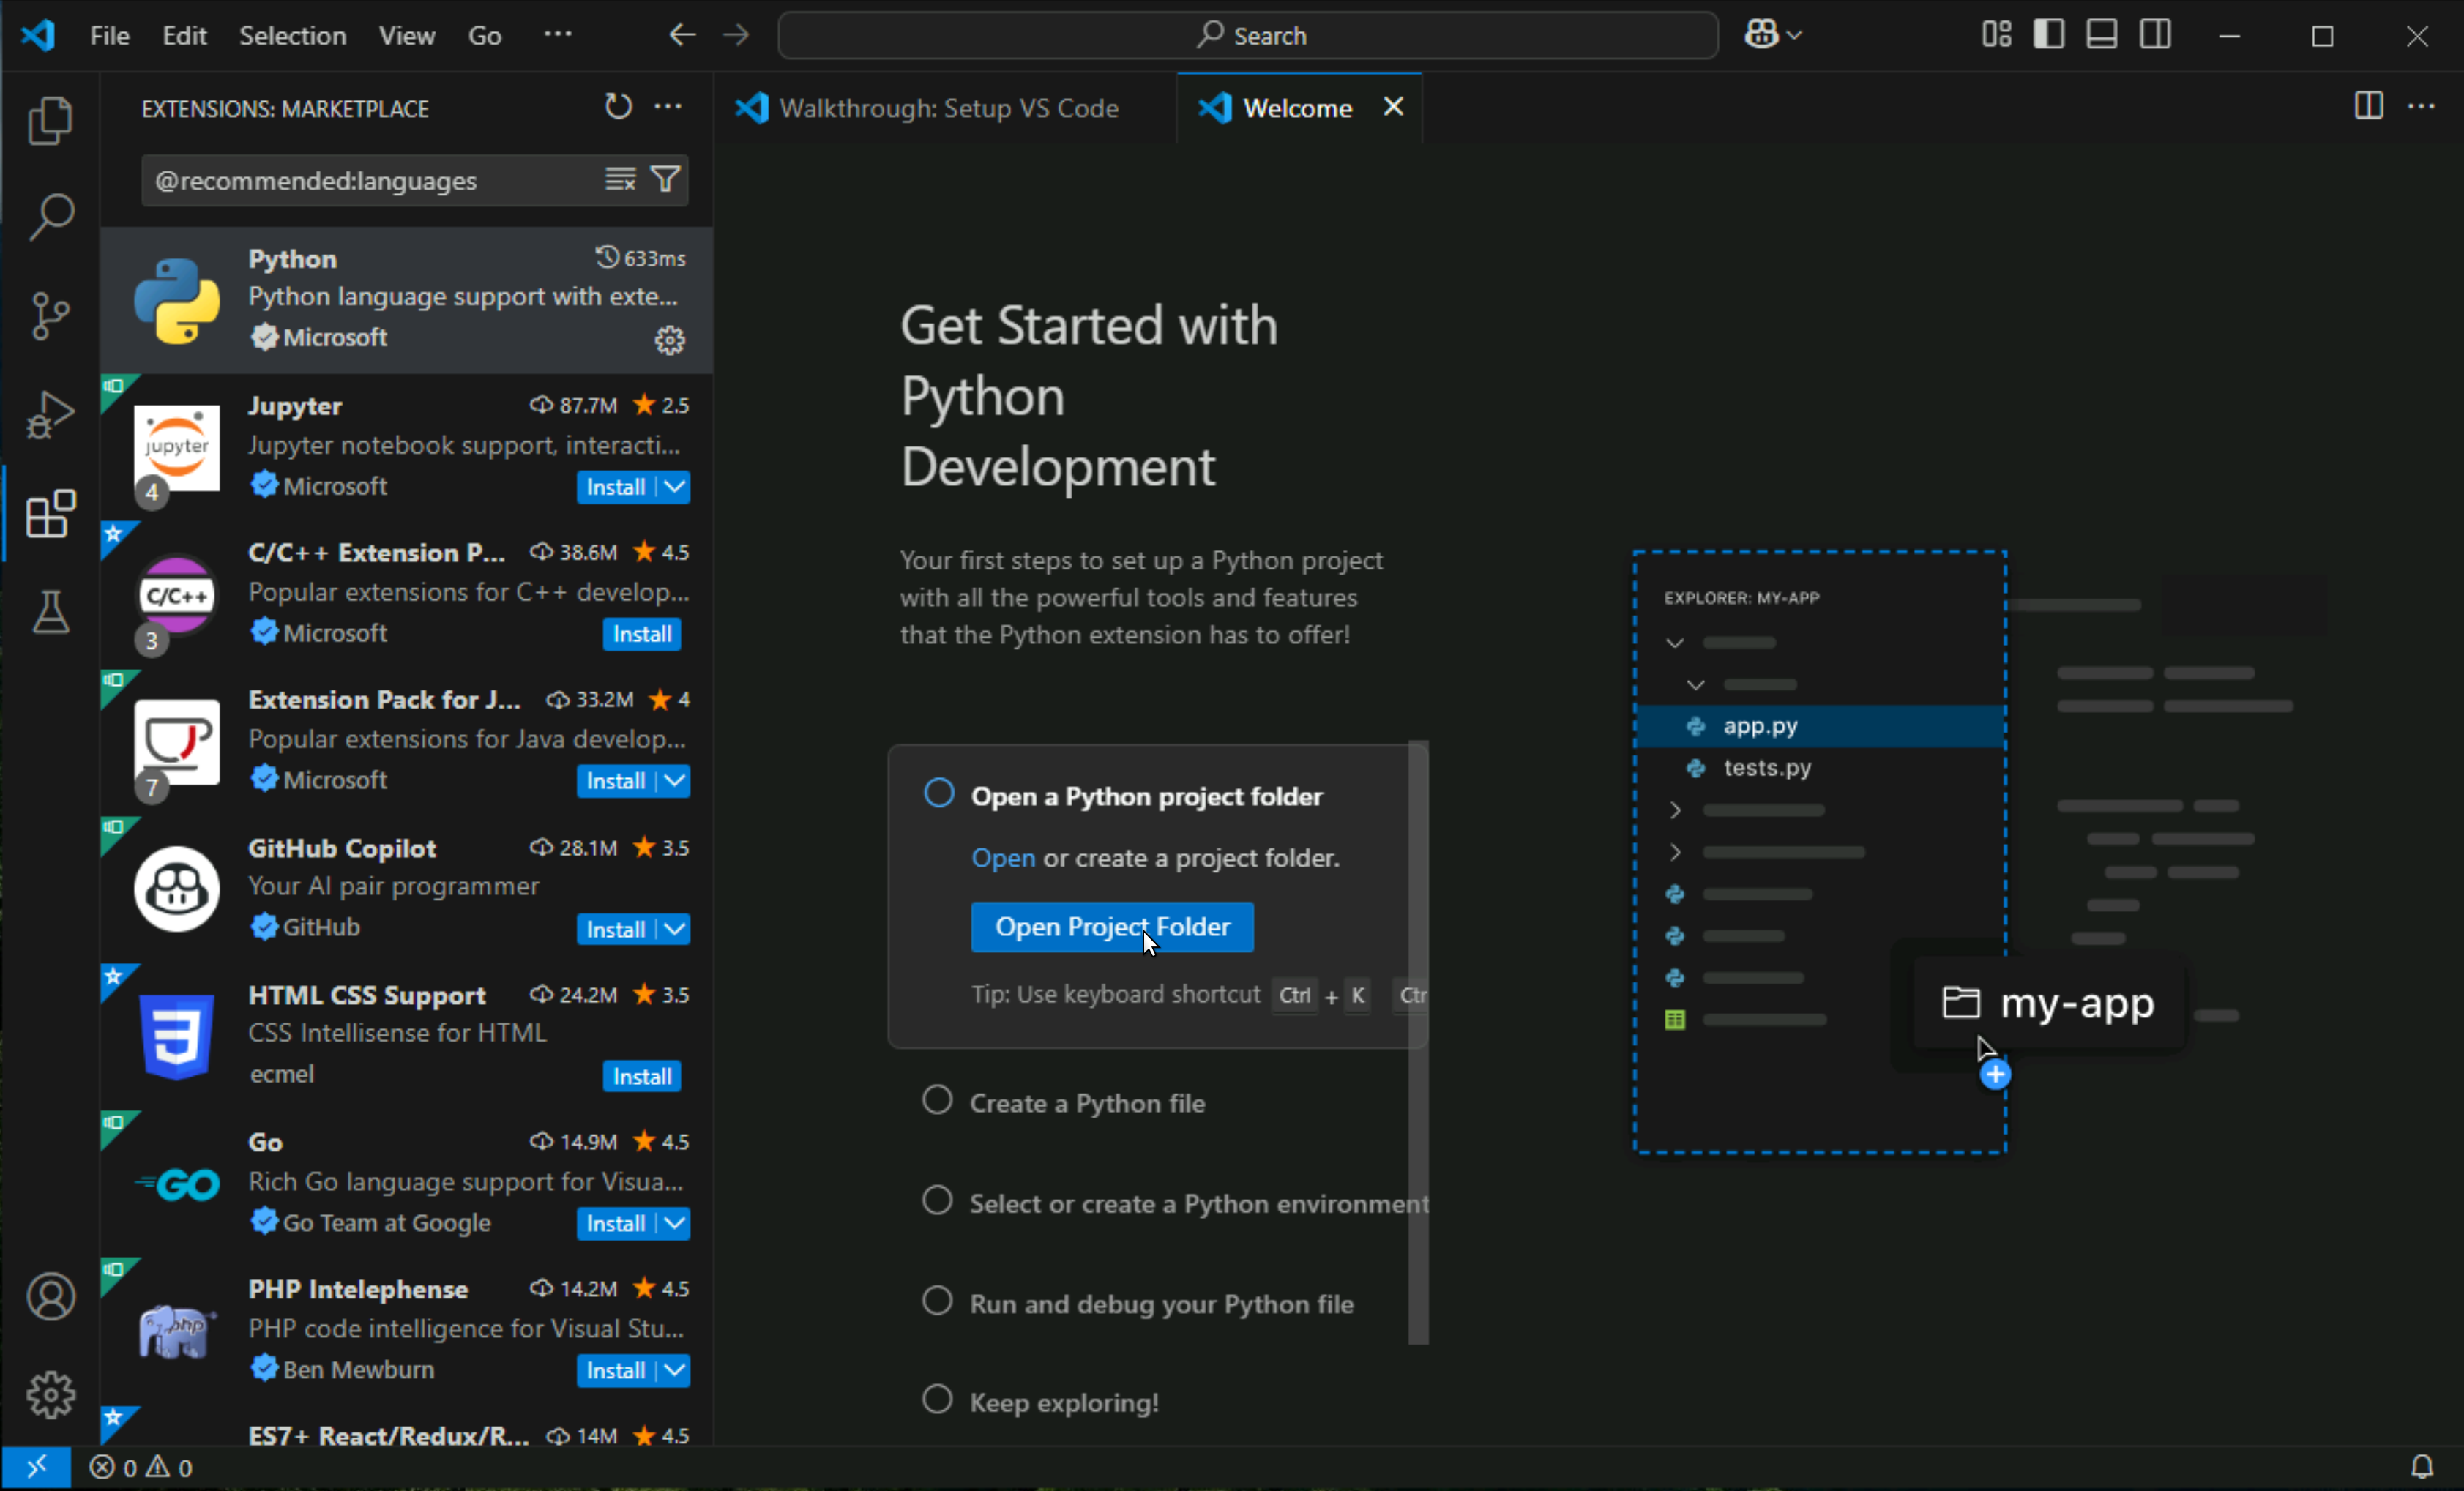Viewport: 2464px width, 1491px height.
Task: Select the Run and debug your Python file step
Action: pyautogui.click(x=1160, y=1304)
